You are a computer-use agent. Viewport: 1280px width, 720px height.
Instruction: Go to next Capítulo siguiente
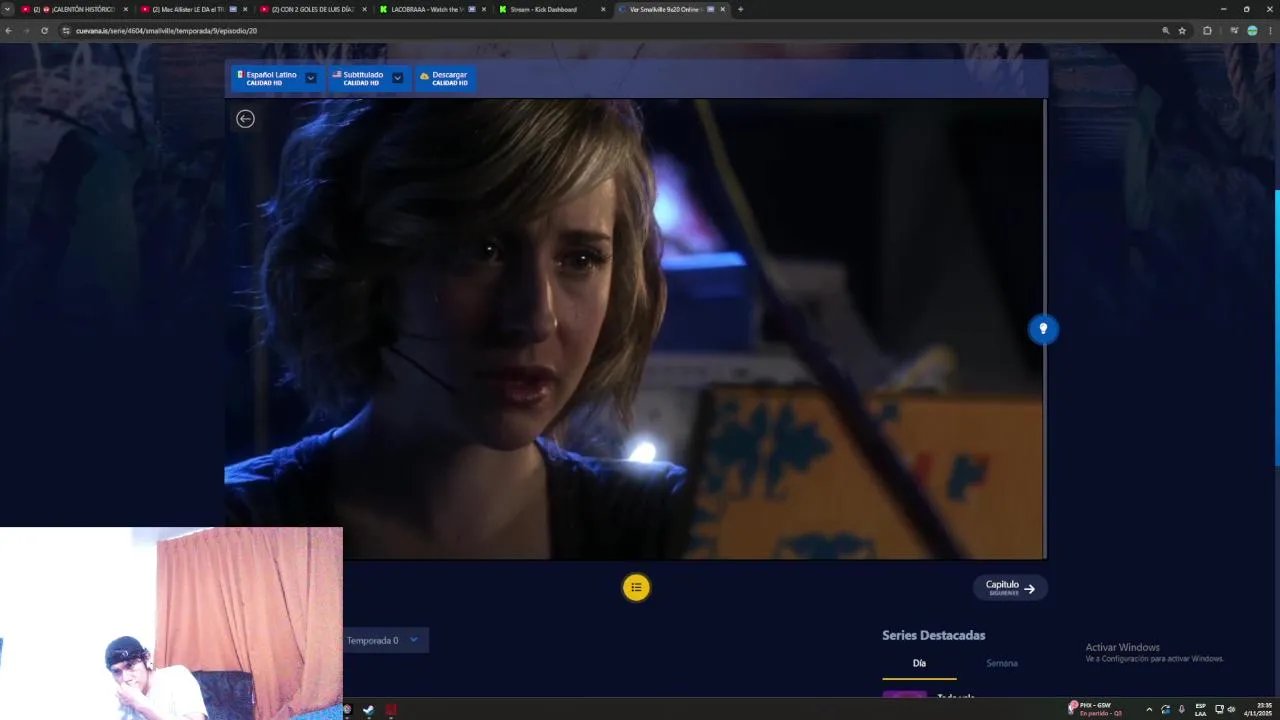(x=1010, y=588)
